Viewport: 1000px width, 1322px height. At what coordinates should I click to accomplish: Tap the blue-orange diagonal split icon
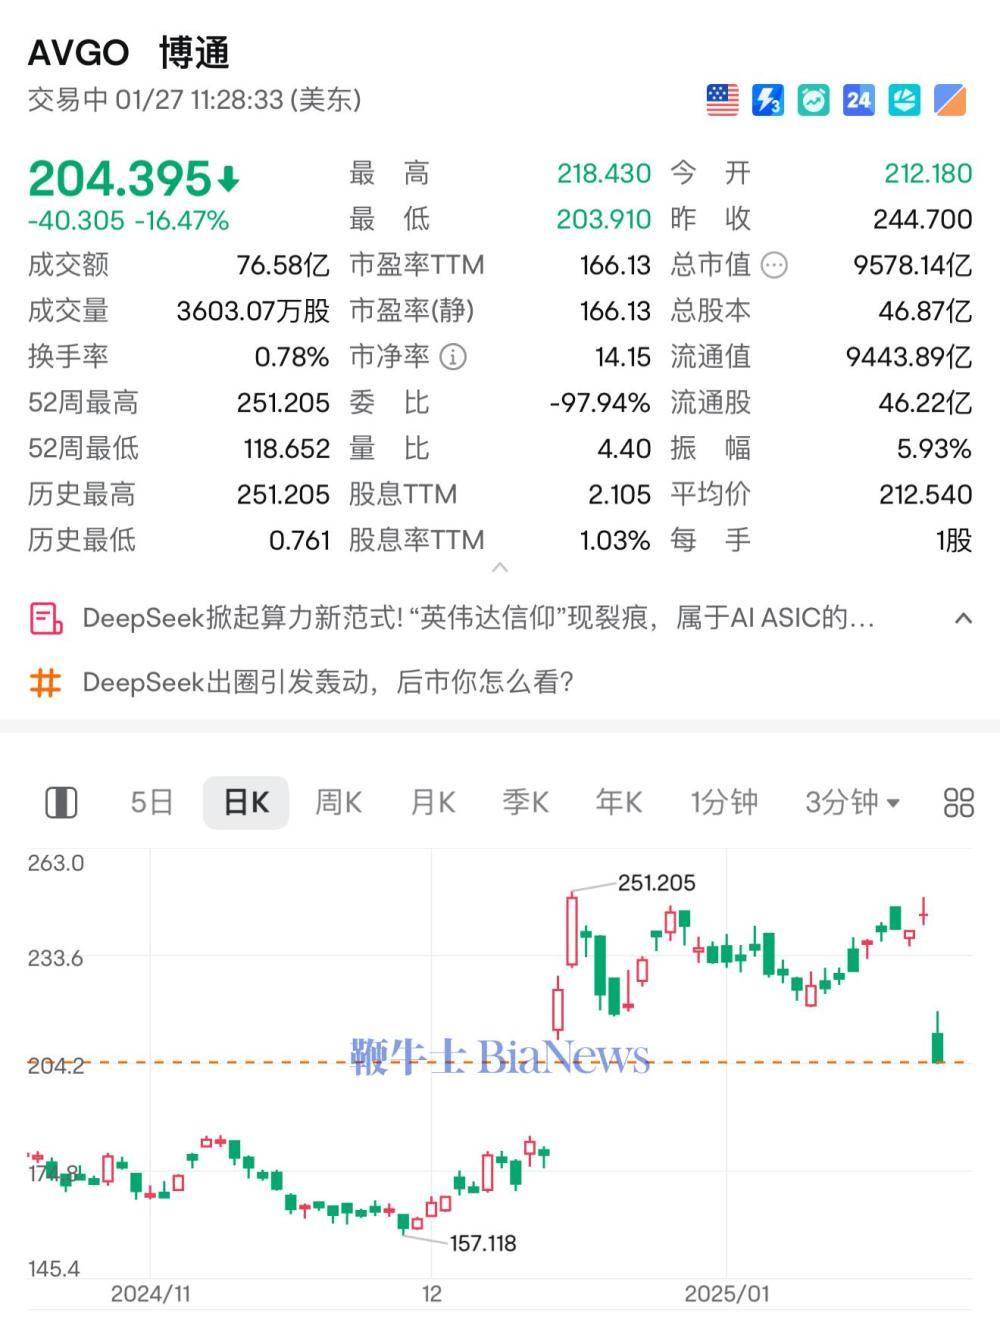[x=950, y=100]
